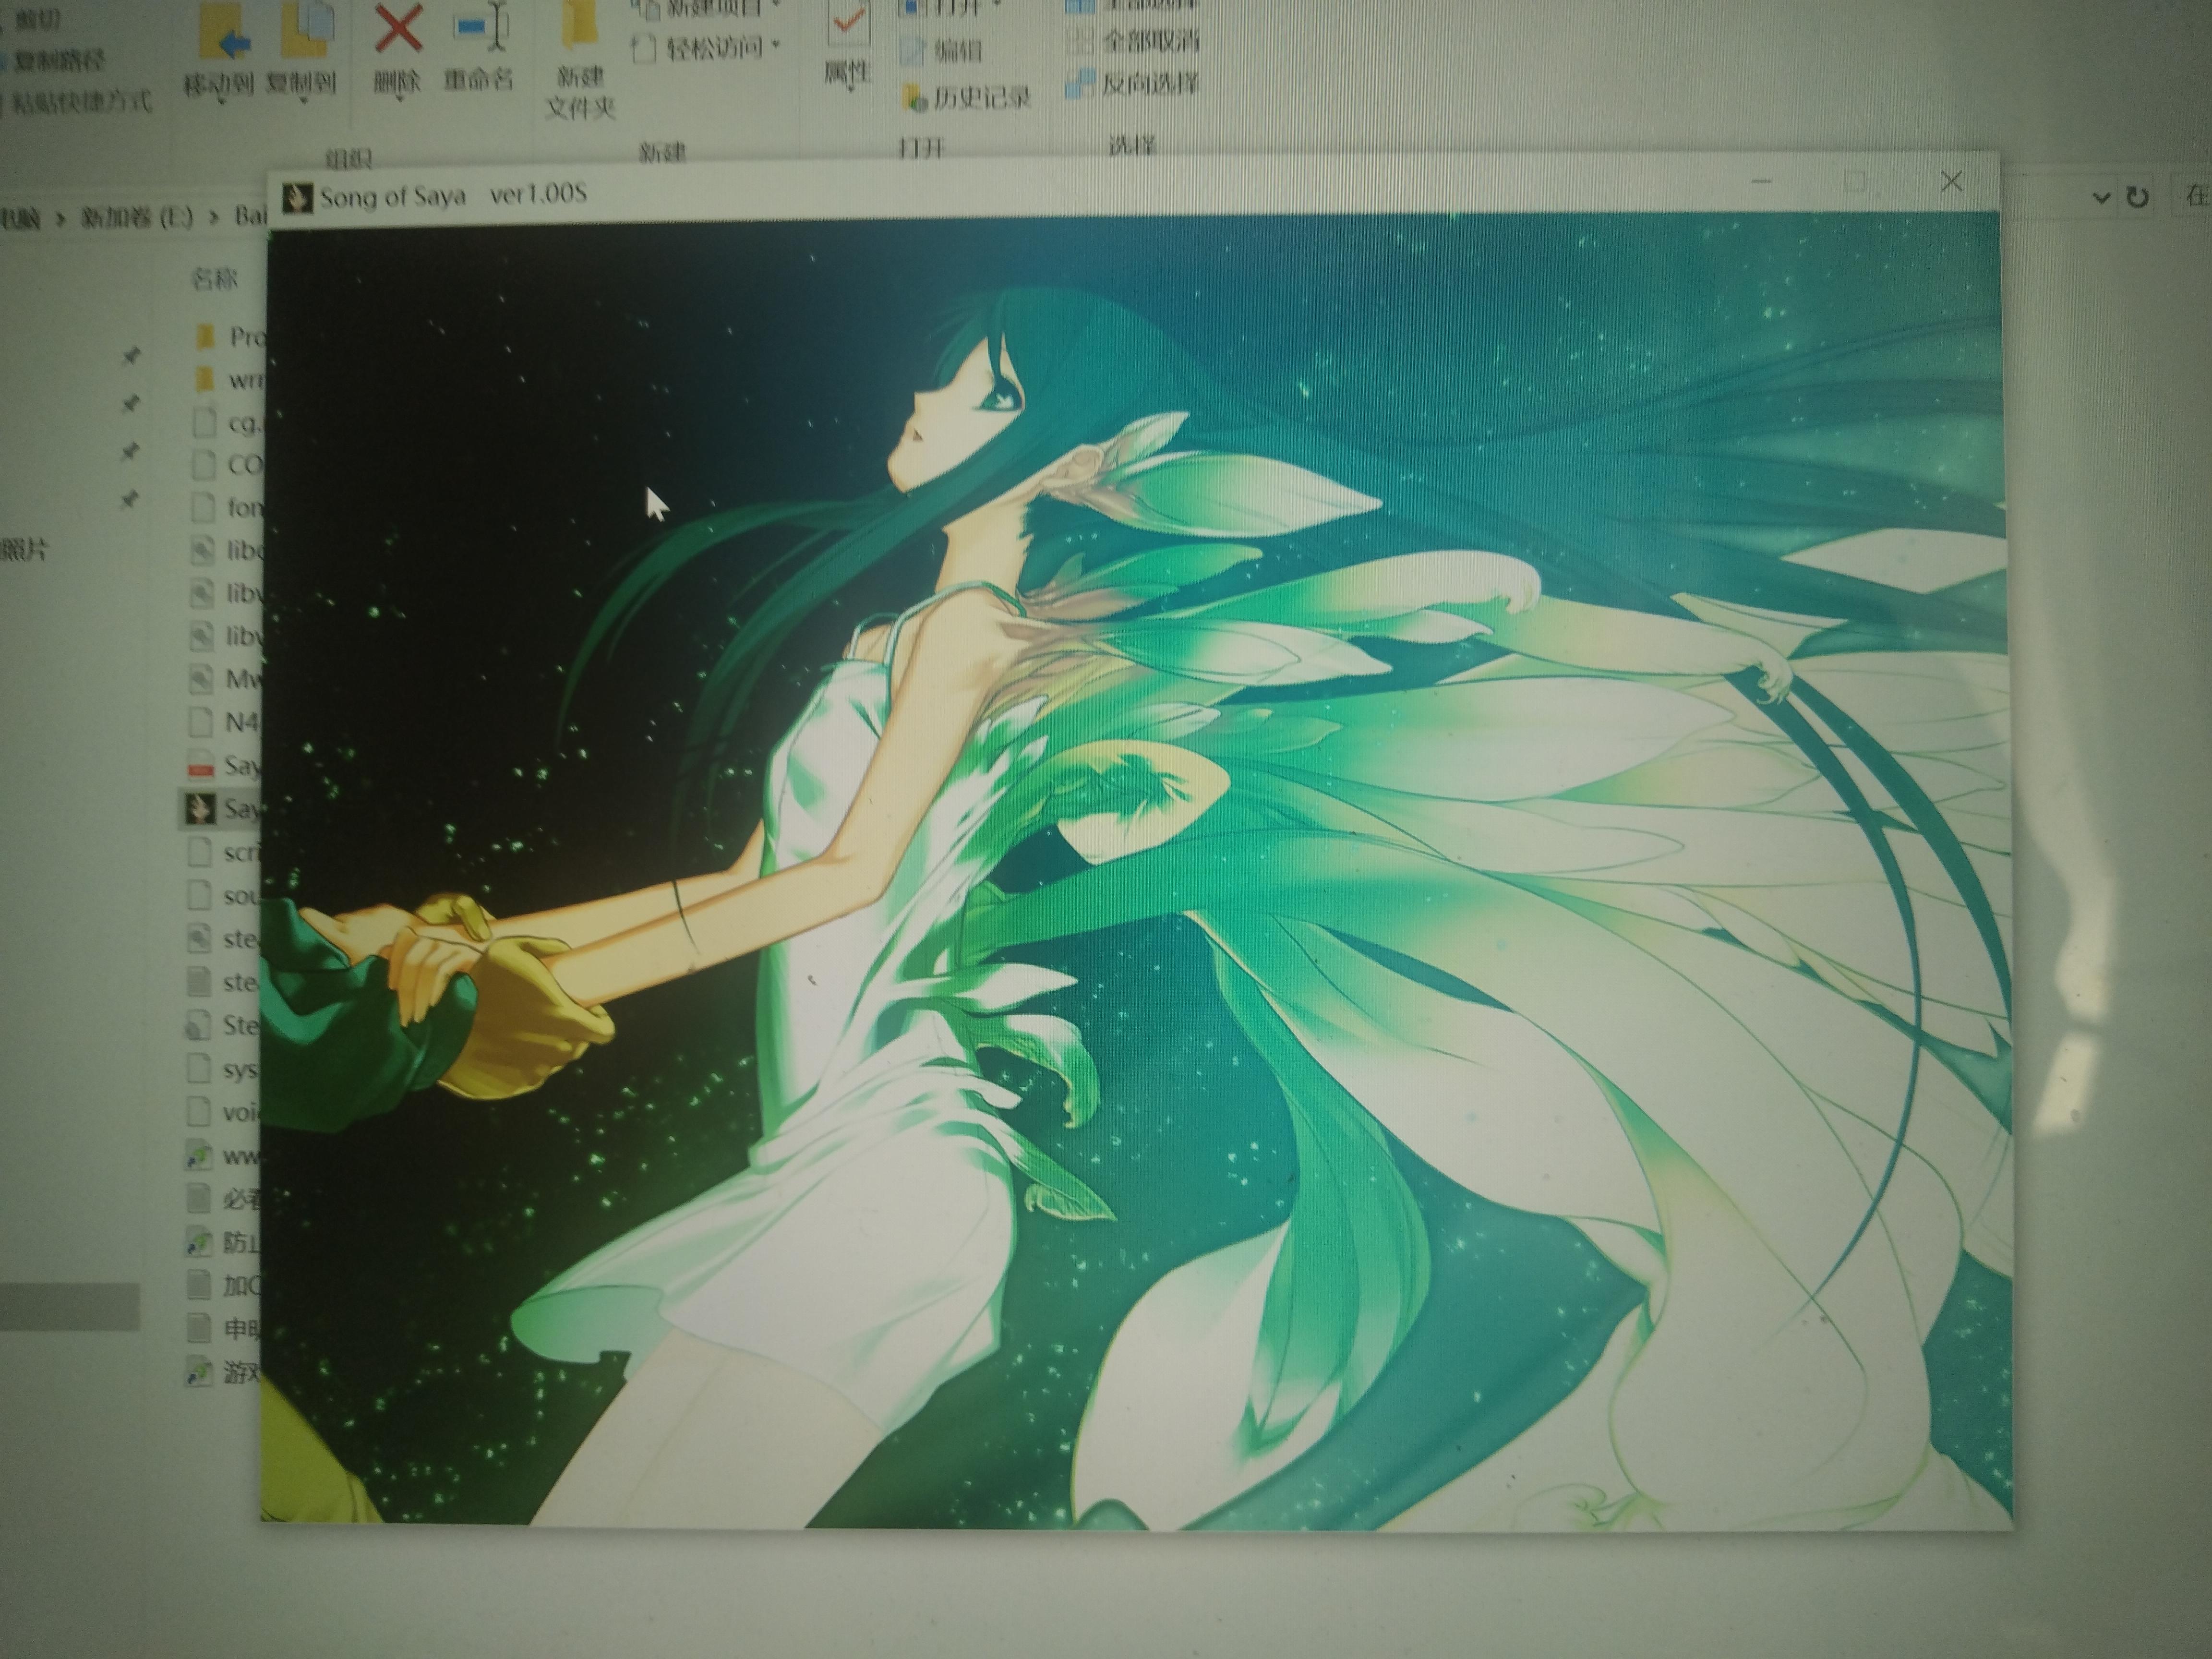Image resolution: width=2212 pixels, height=1659 pixels.
Task: Select the 'N4' file row
Action: pyautogui.click(x=225, y=722)
